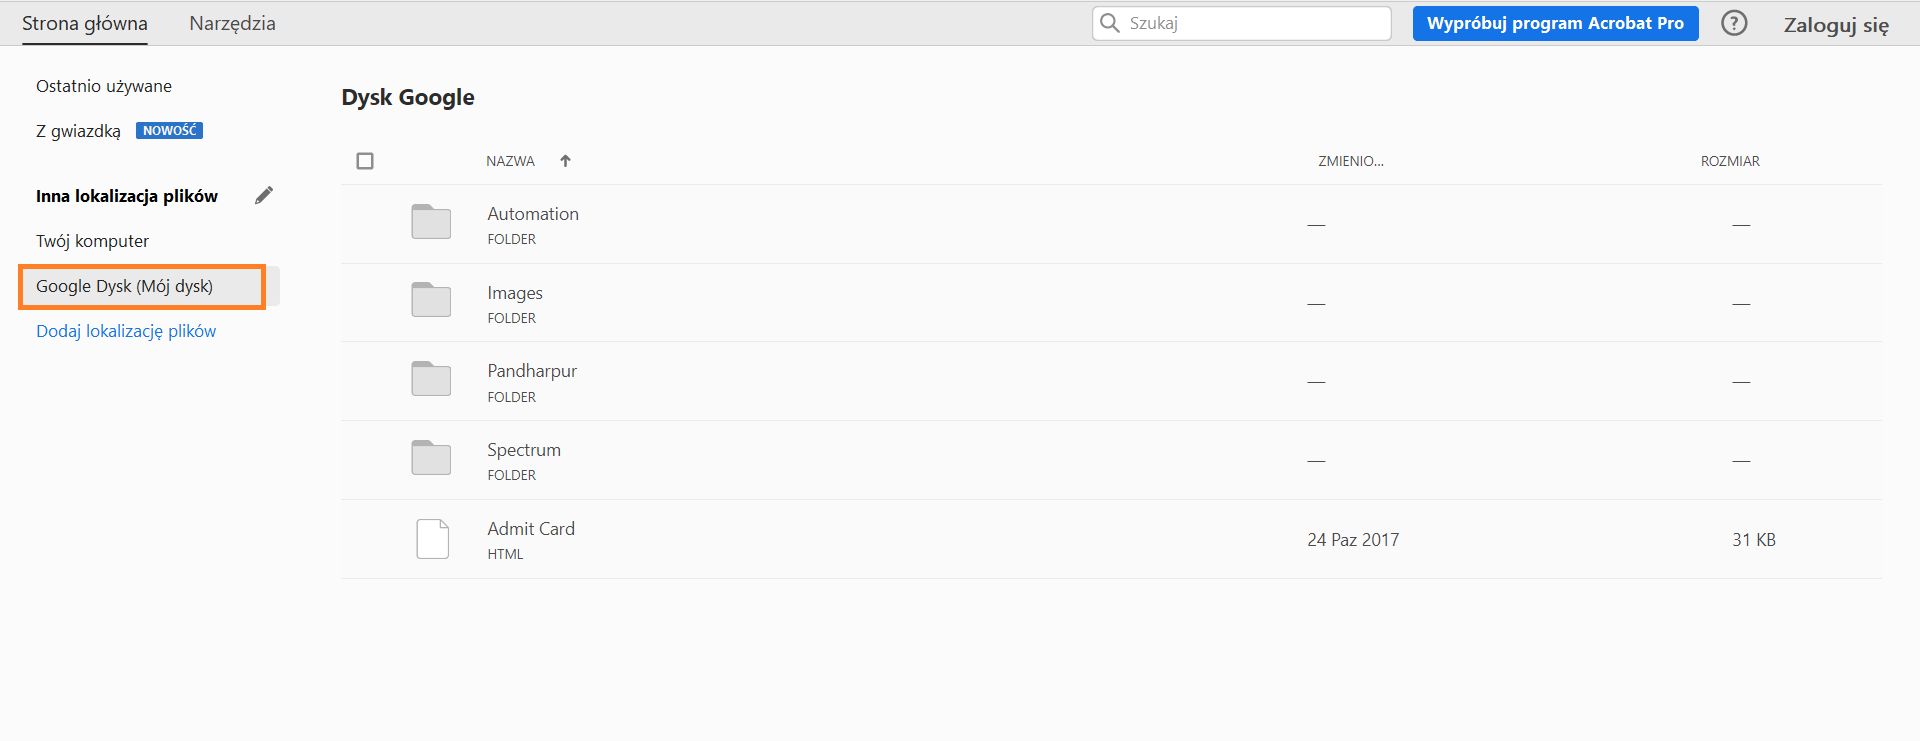Open Dodaj lokalizację plików
Viewport: 1920px width, 741px height.
pos(125,330)
